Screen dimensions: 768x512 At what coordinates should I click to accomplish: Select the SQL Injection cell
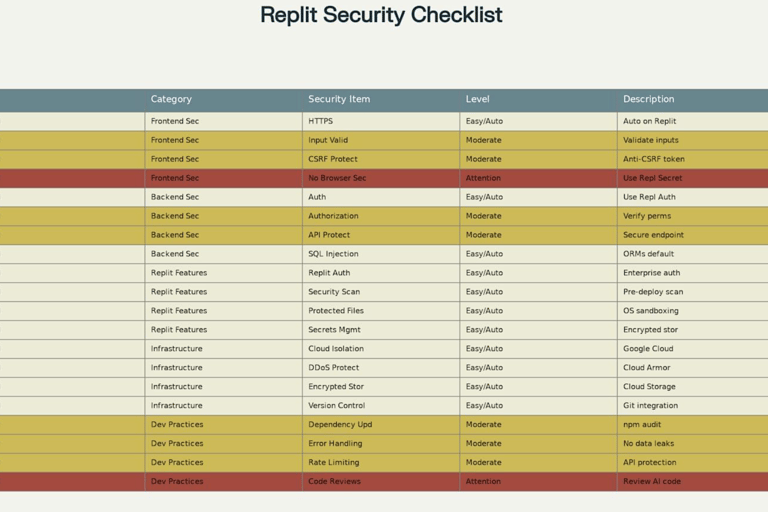click(x=381, y=254)
